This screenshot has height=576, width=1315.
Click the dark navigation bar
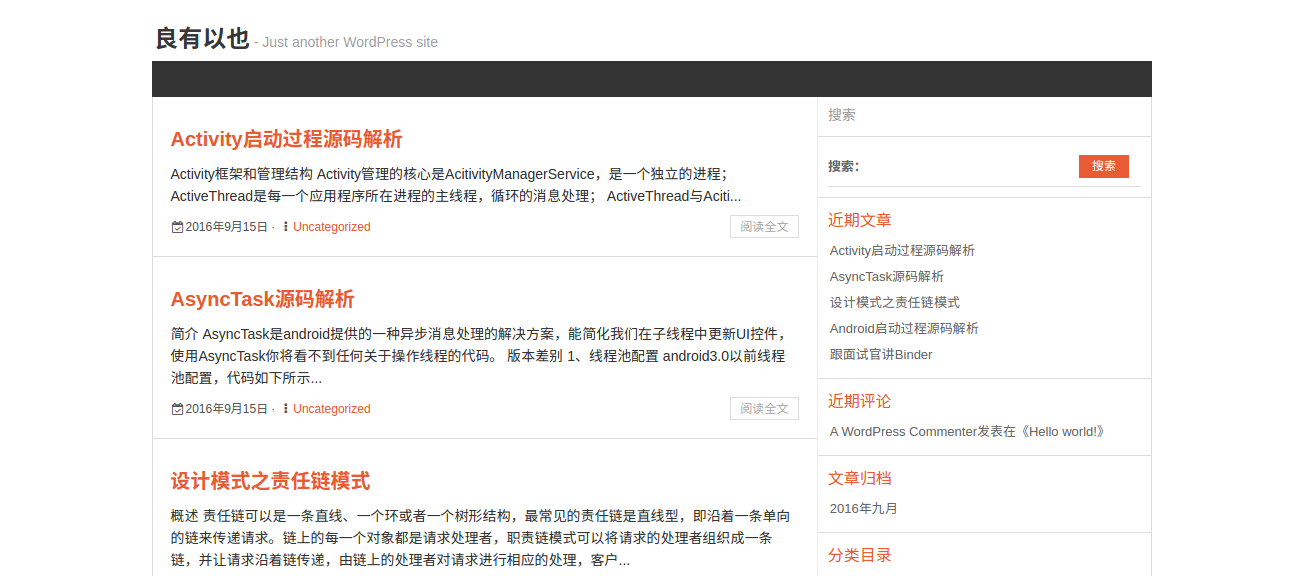652,79
